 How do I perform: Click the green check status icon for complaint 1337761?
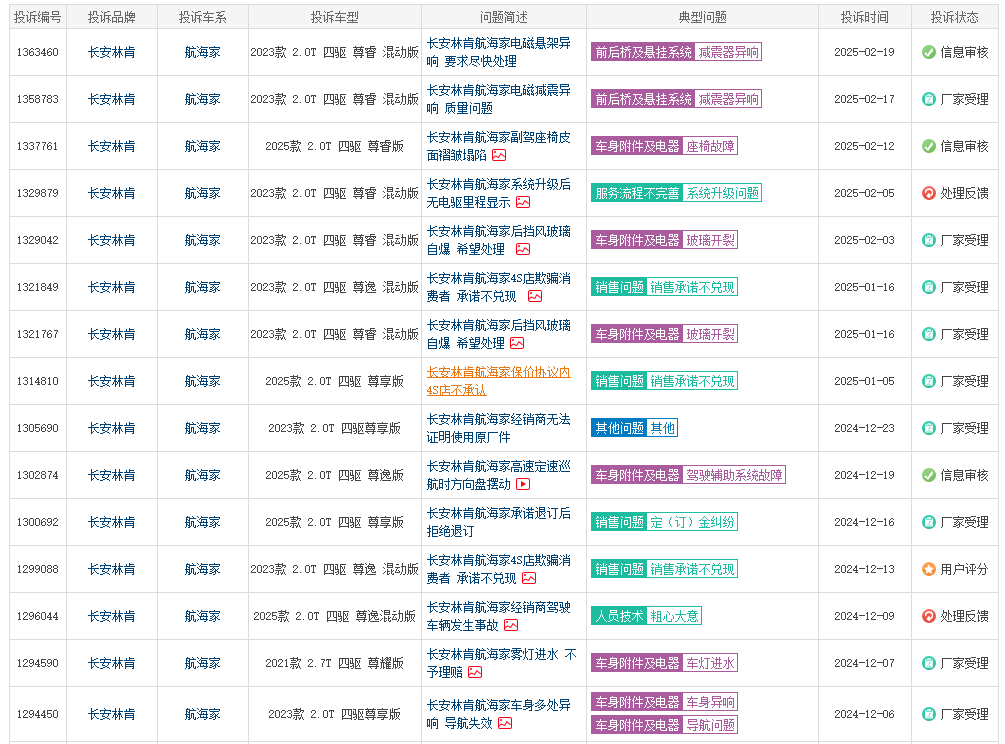(929, 146)
